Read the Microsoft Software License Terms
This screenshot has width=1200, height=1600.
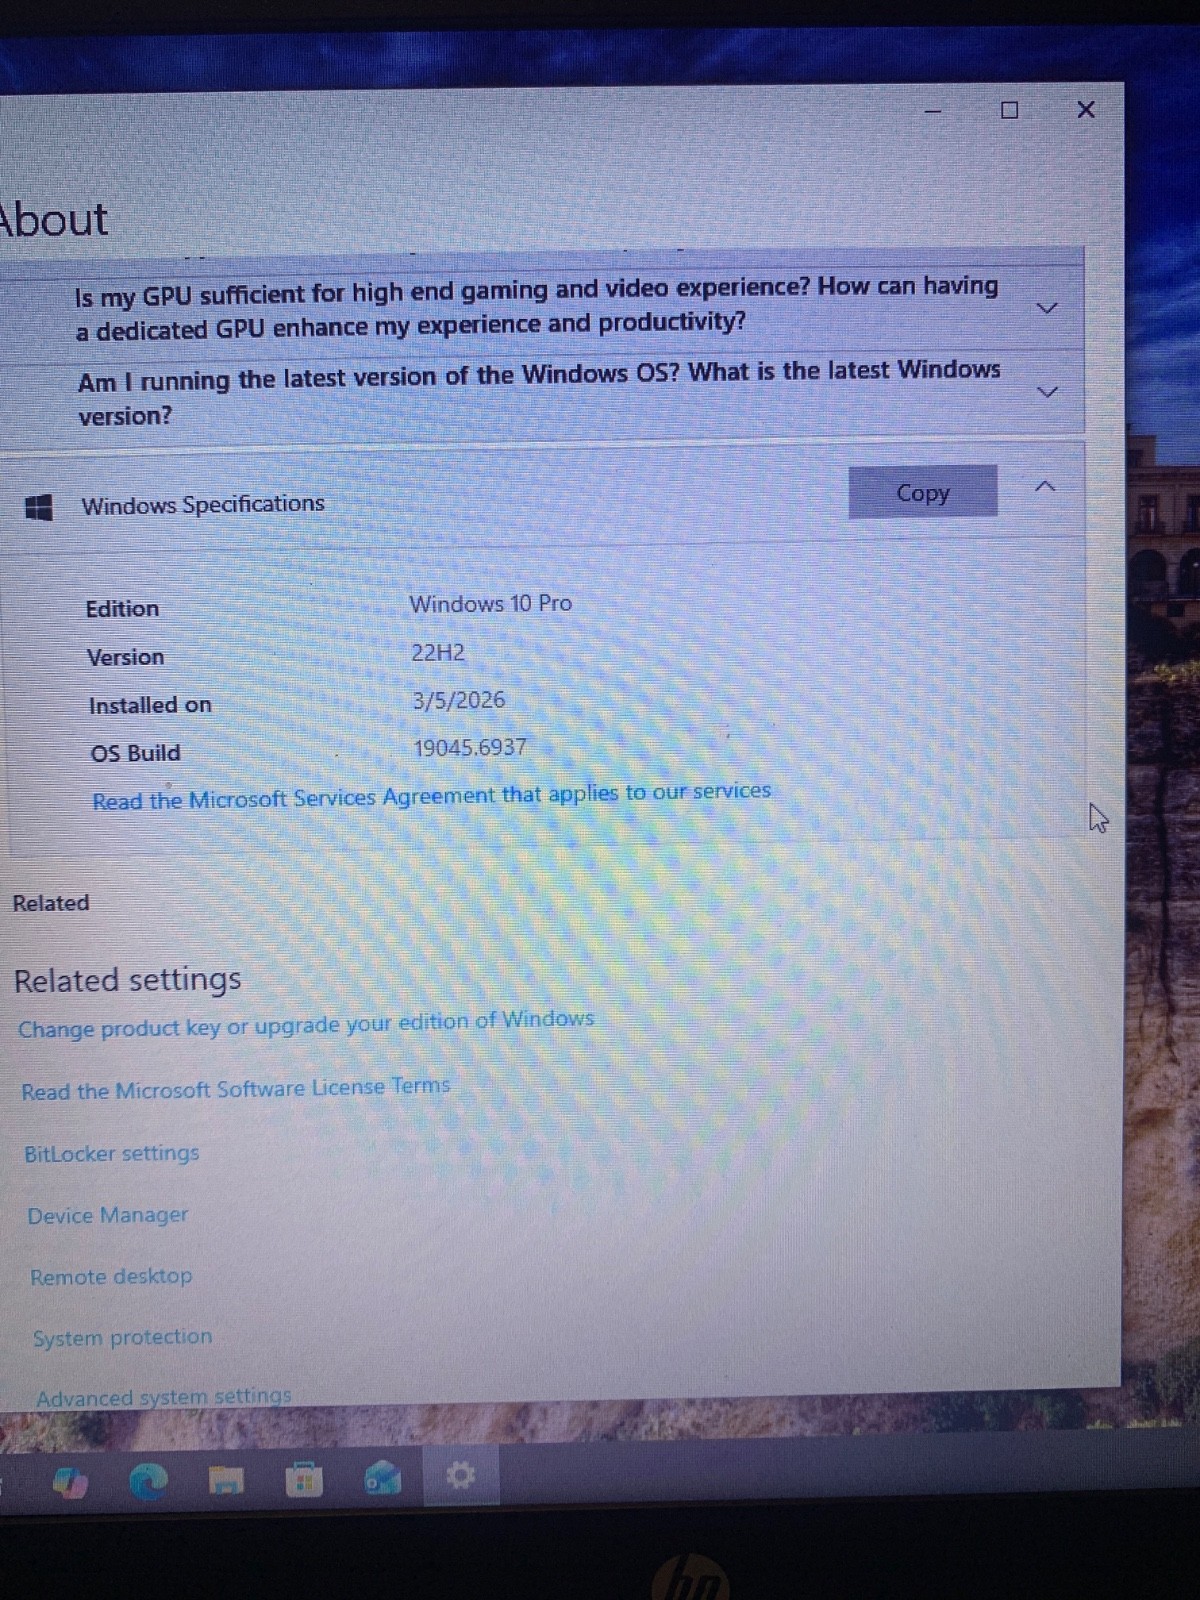(x=236, y=1088)
